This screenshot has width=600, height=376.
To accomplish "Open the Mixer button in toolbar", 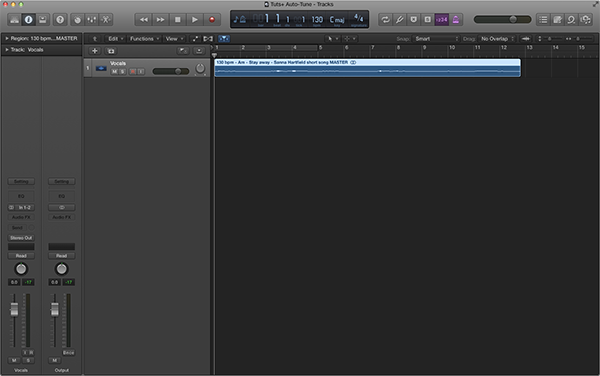I will (x=91, y=20).
